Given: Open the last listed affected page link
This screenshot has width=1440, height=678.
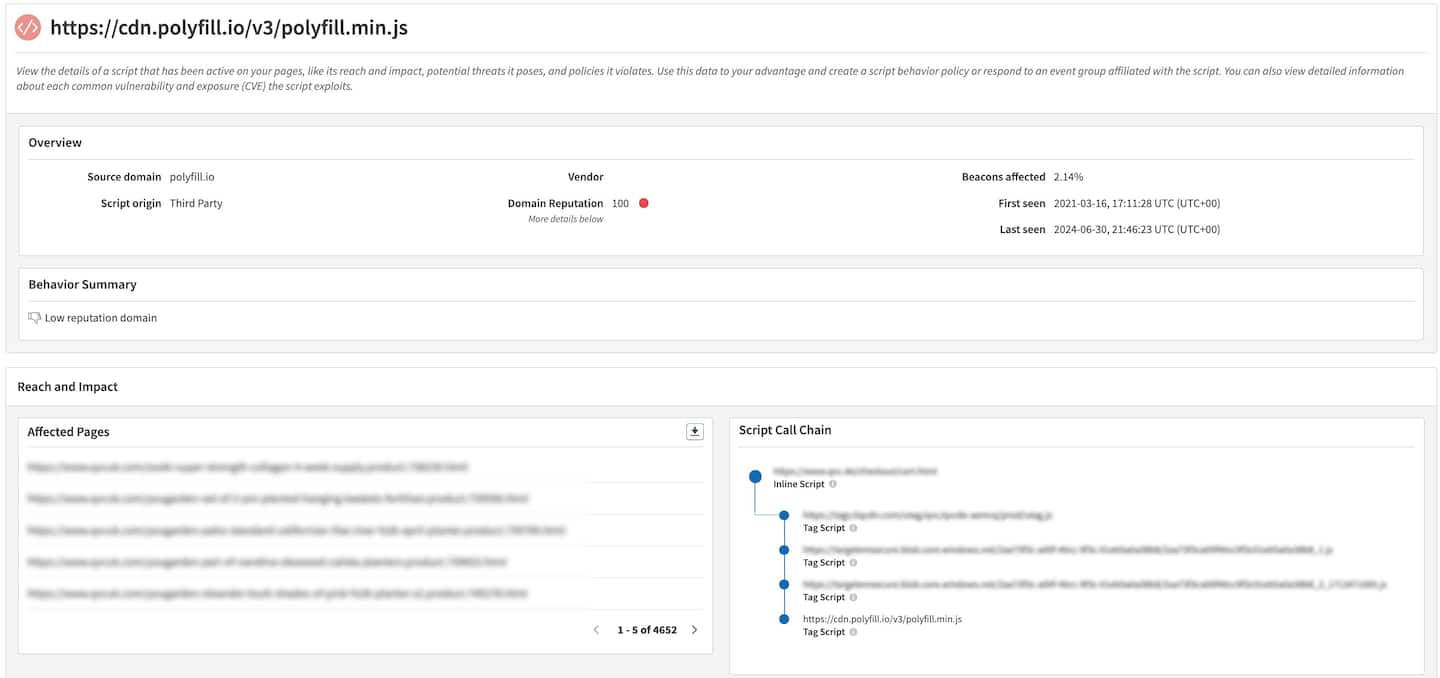Looking at the screenshot, I should 277,593.
